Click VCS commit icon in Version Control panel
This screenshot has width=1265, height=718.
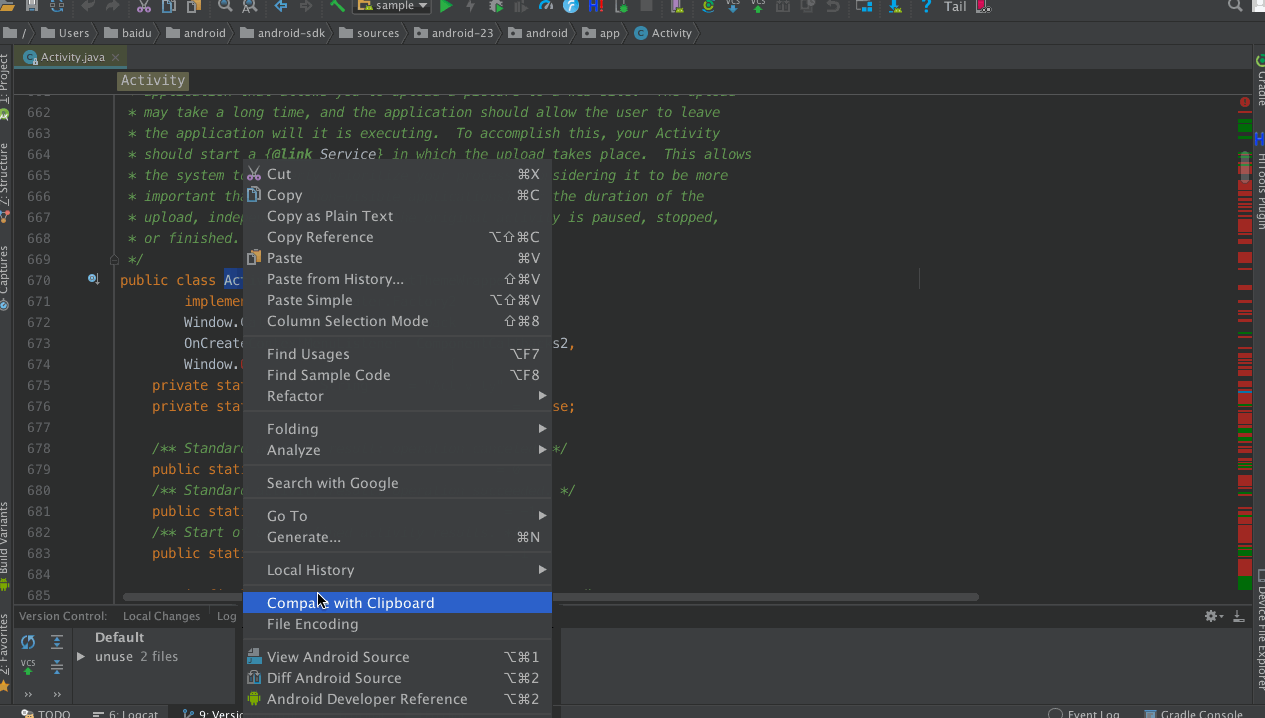tap(28, 667)
